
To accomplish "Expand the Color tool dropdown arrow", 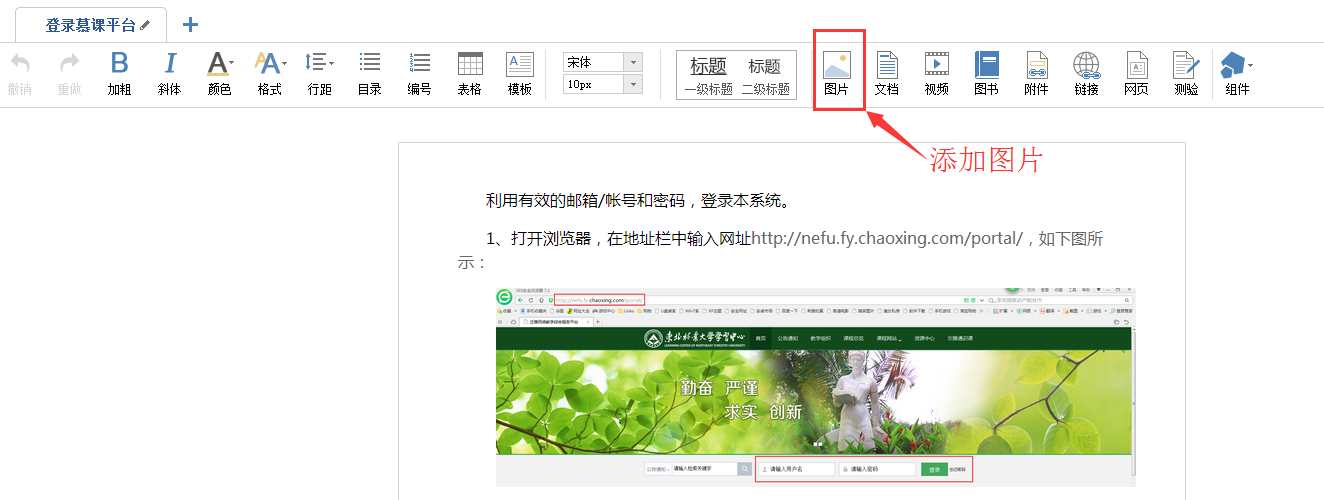I will 232,63.
